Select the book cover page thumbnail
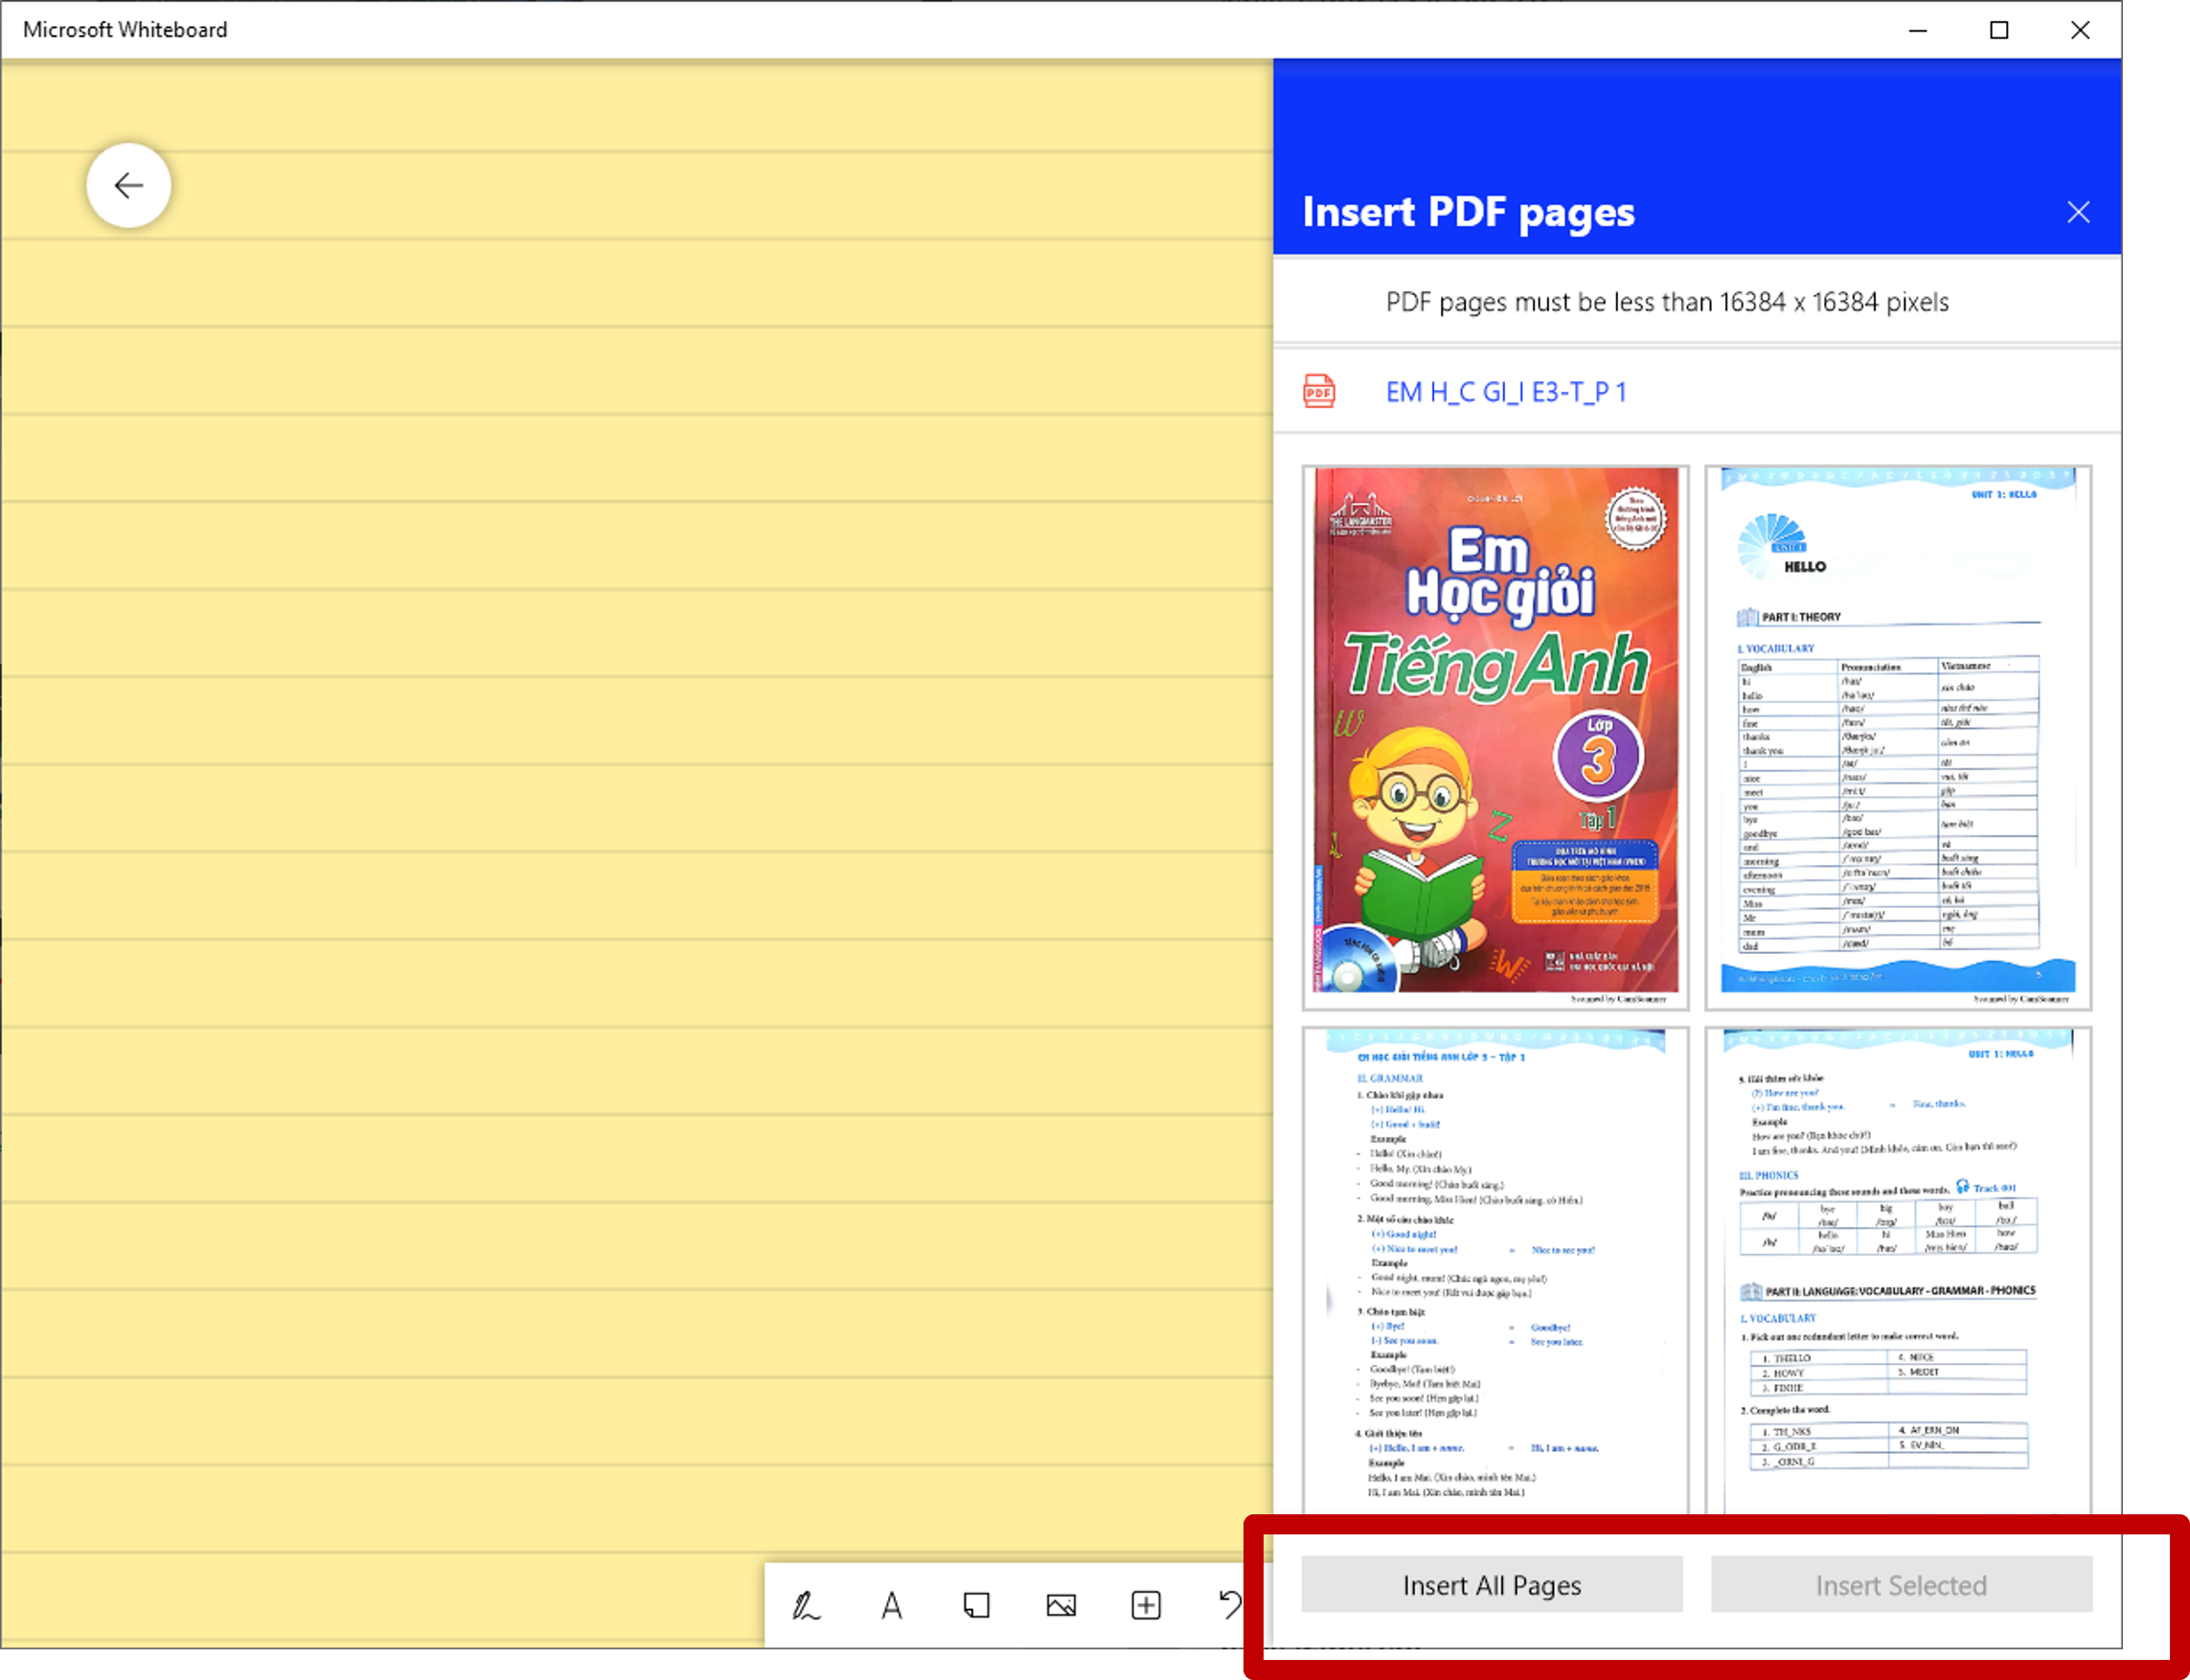The image size is (2190, 1680). point(1495,737)
